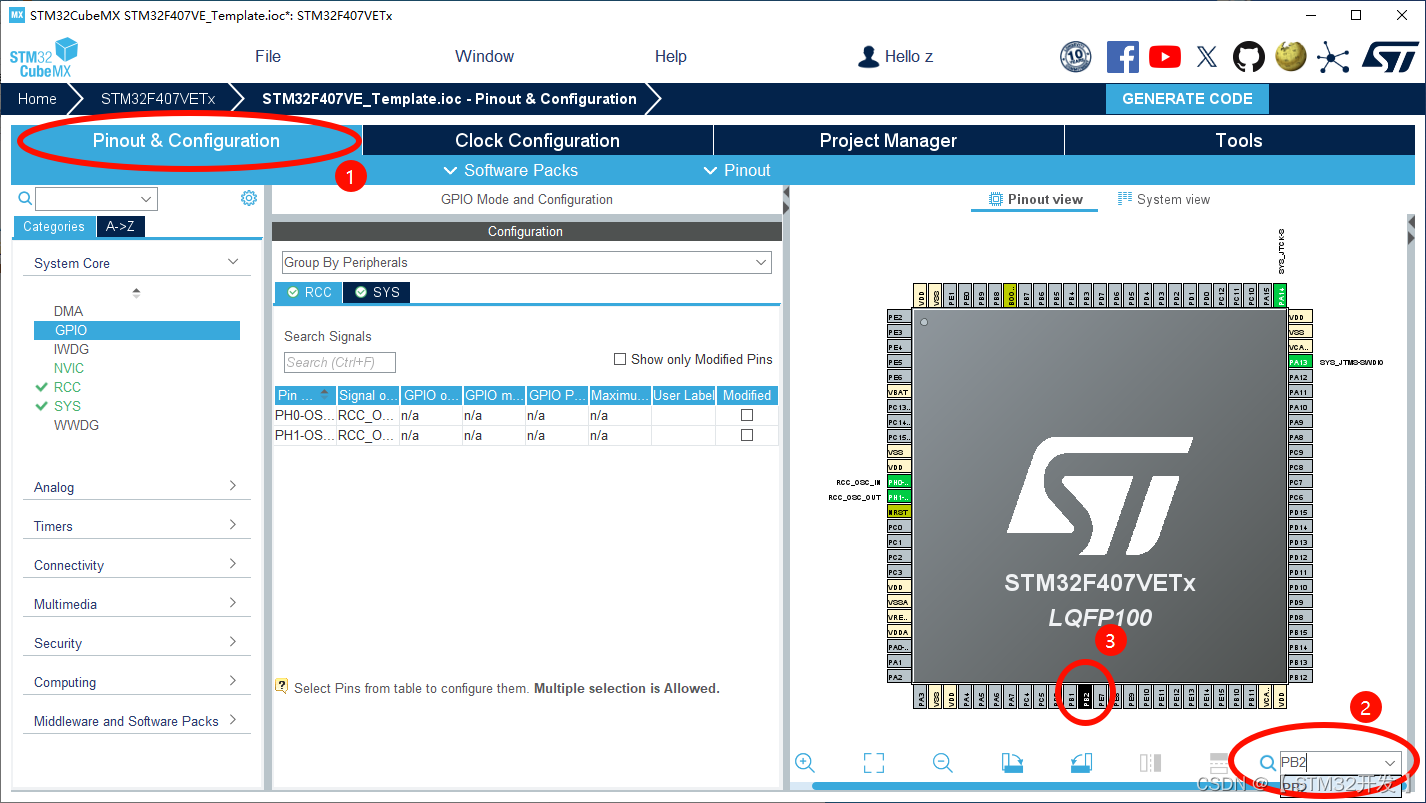Switch to Tools tab

1239,140
